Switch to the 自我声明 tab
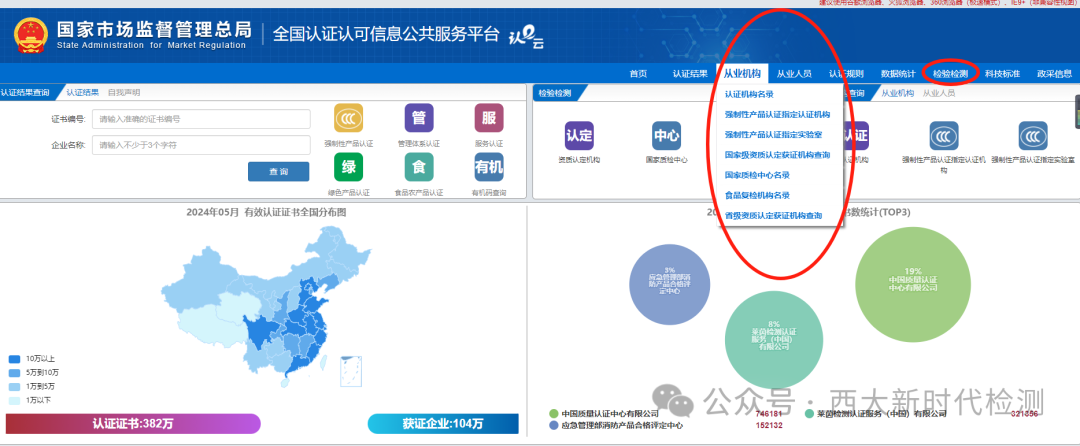This screenshot has height=446, width=1080. pyautogui.click(x=123, y=92)
